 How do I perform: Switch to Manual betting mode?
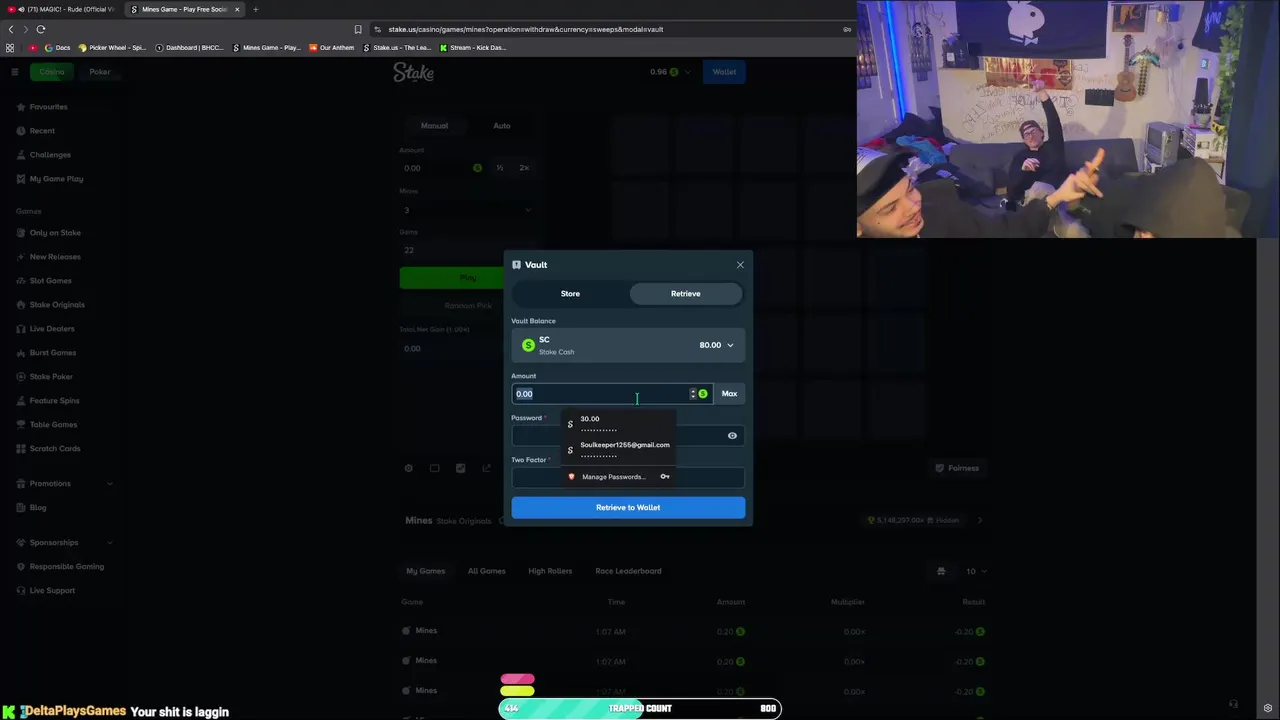[434, 126]
